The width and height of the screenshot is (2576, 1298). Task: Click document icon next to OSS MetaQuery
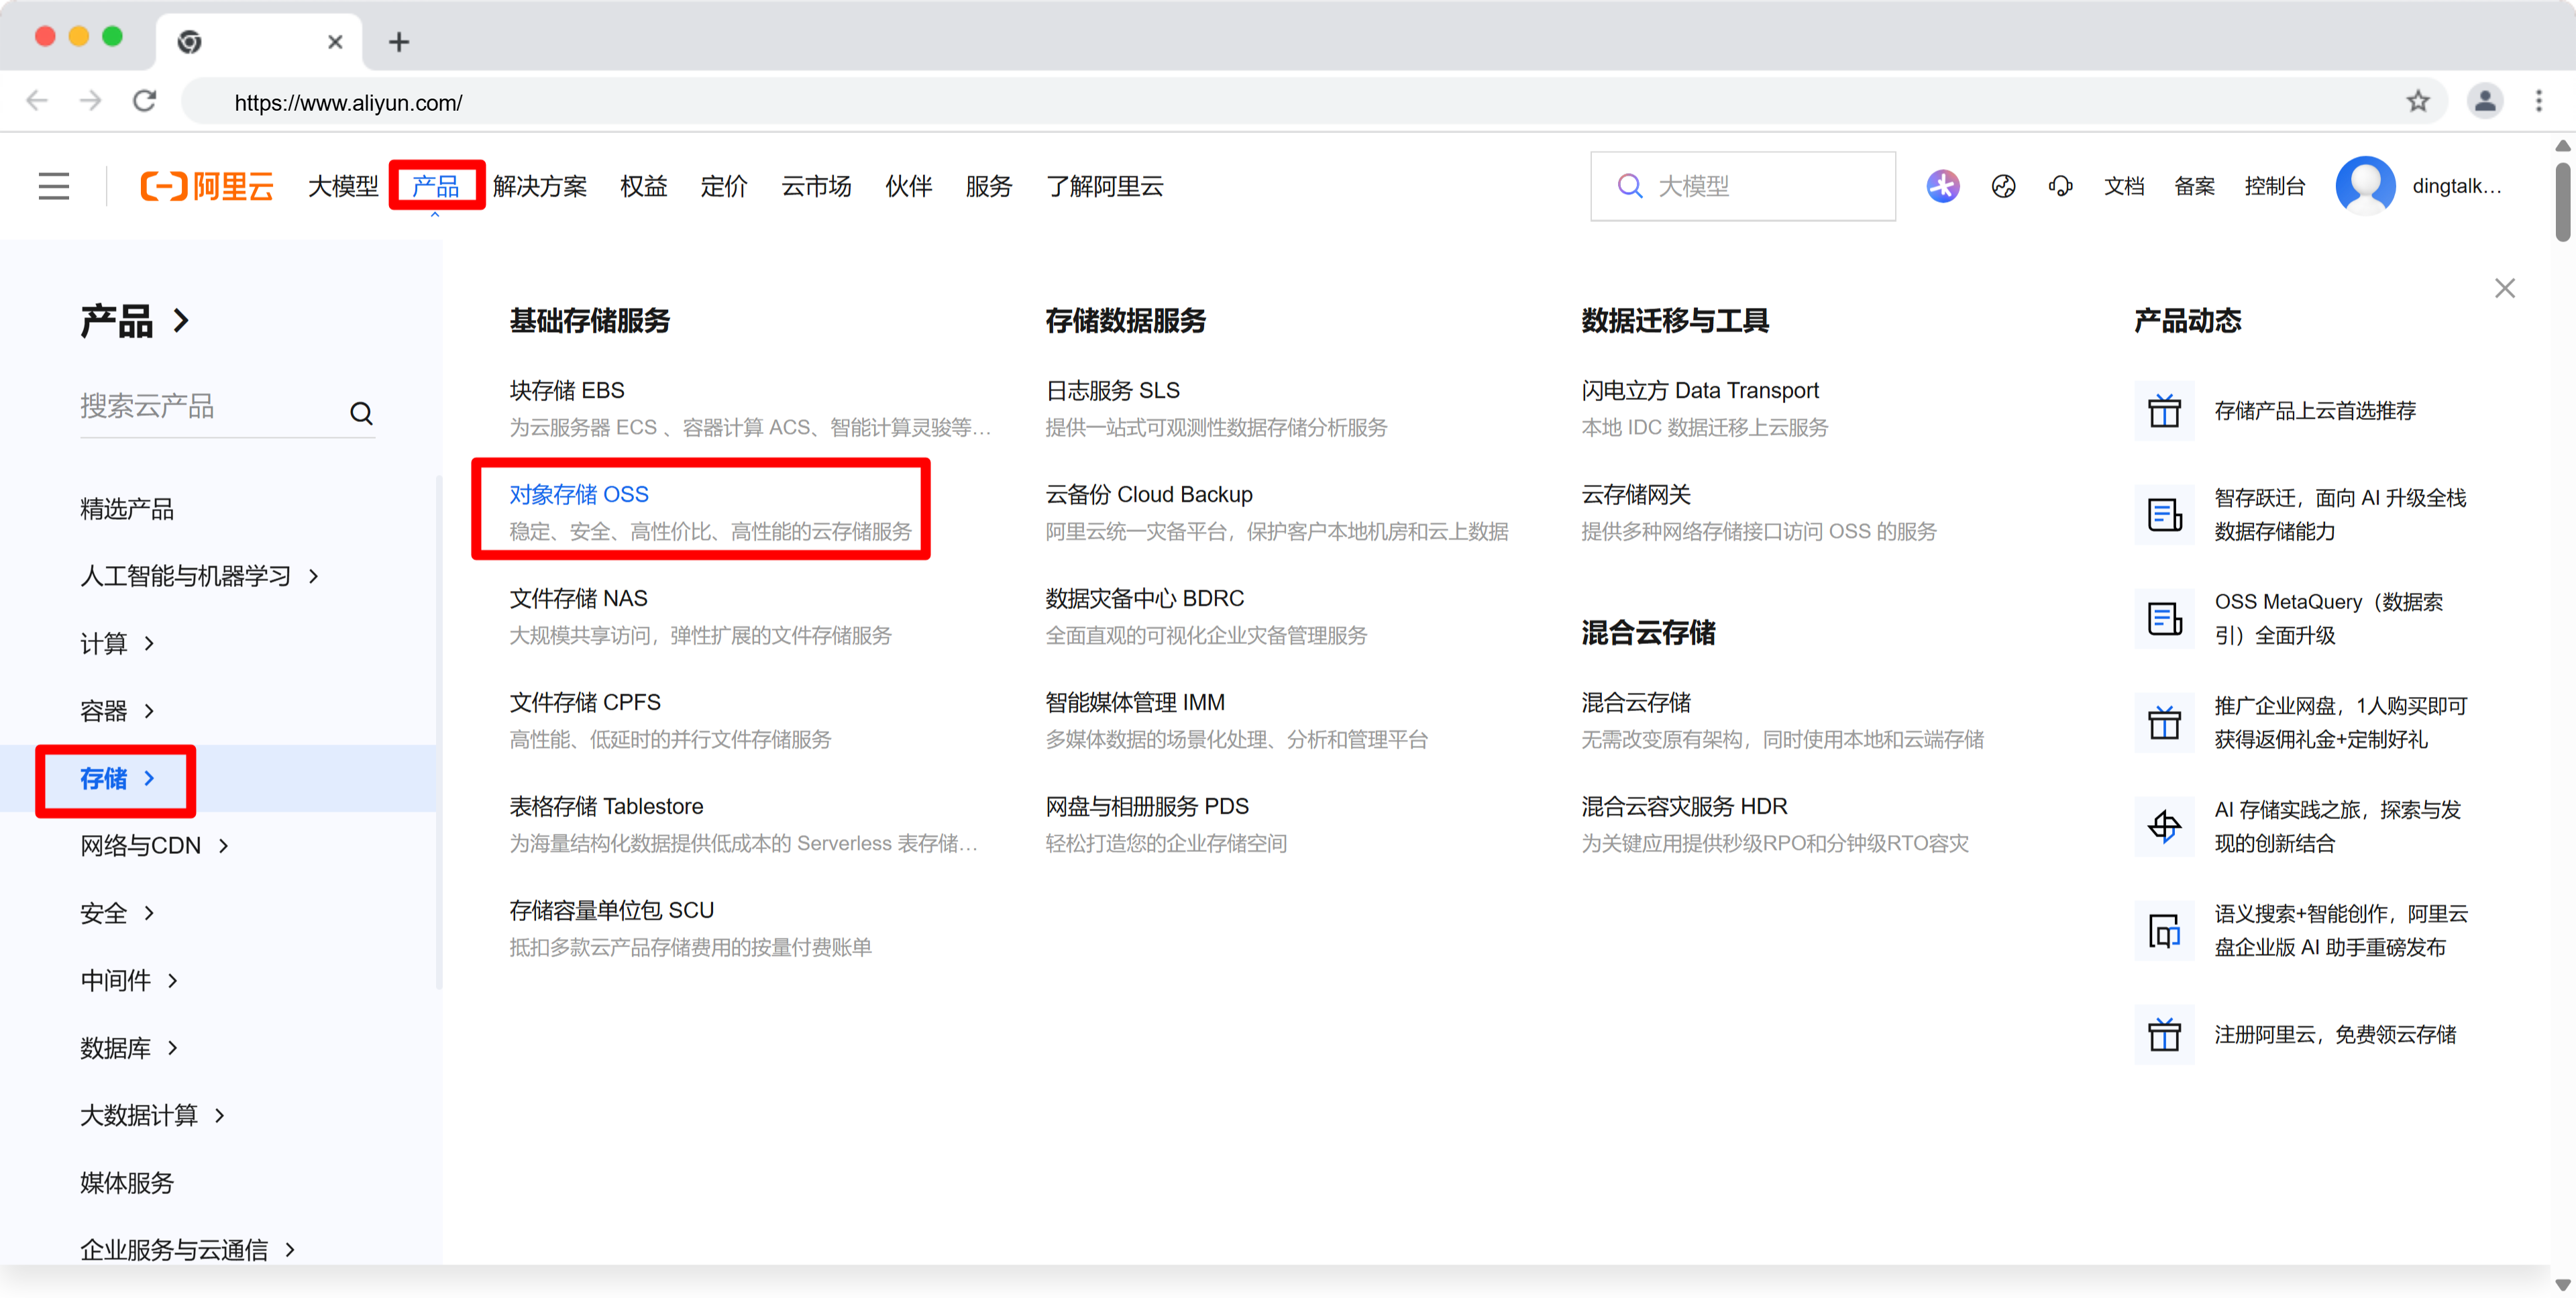2164,619
